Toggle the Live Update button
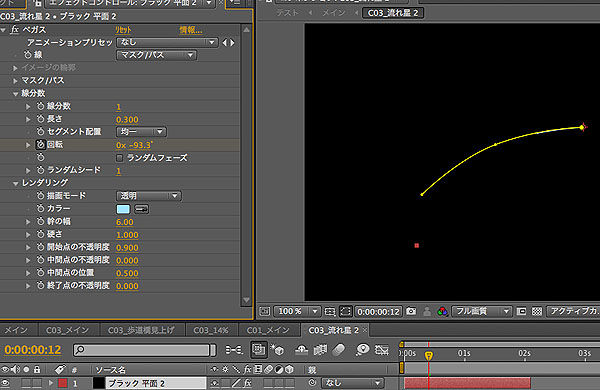The width and height of the screenshot is (600, 390). pos(259,349)
